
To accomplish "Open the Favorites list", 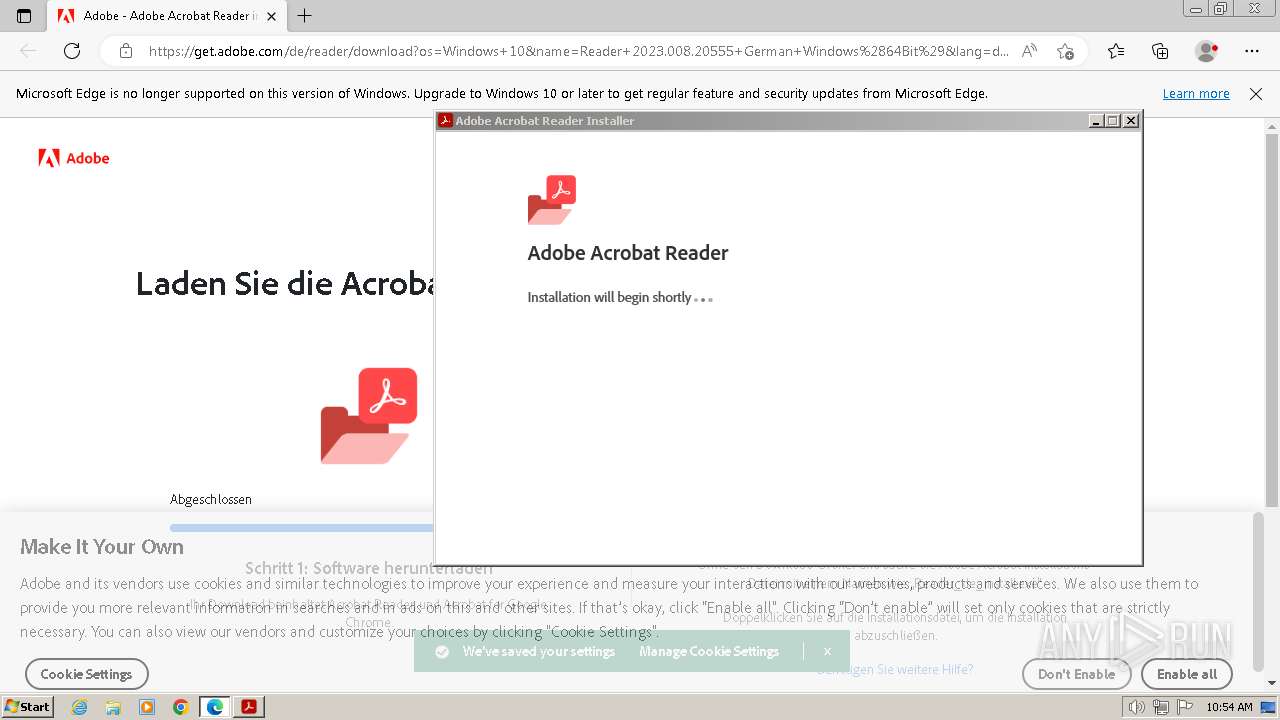I will pos(1116,51).
